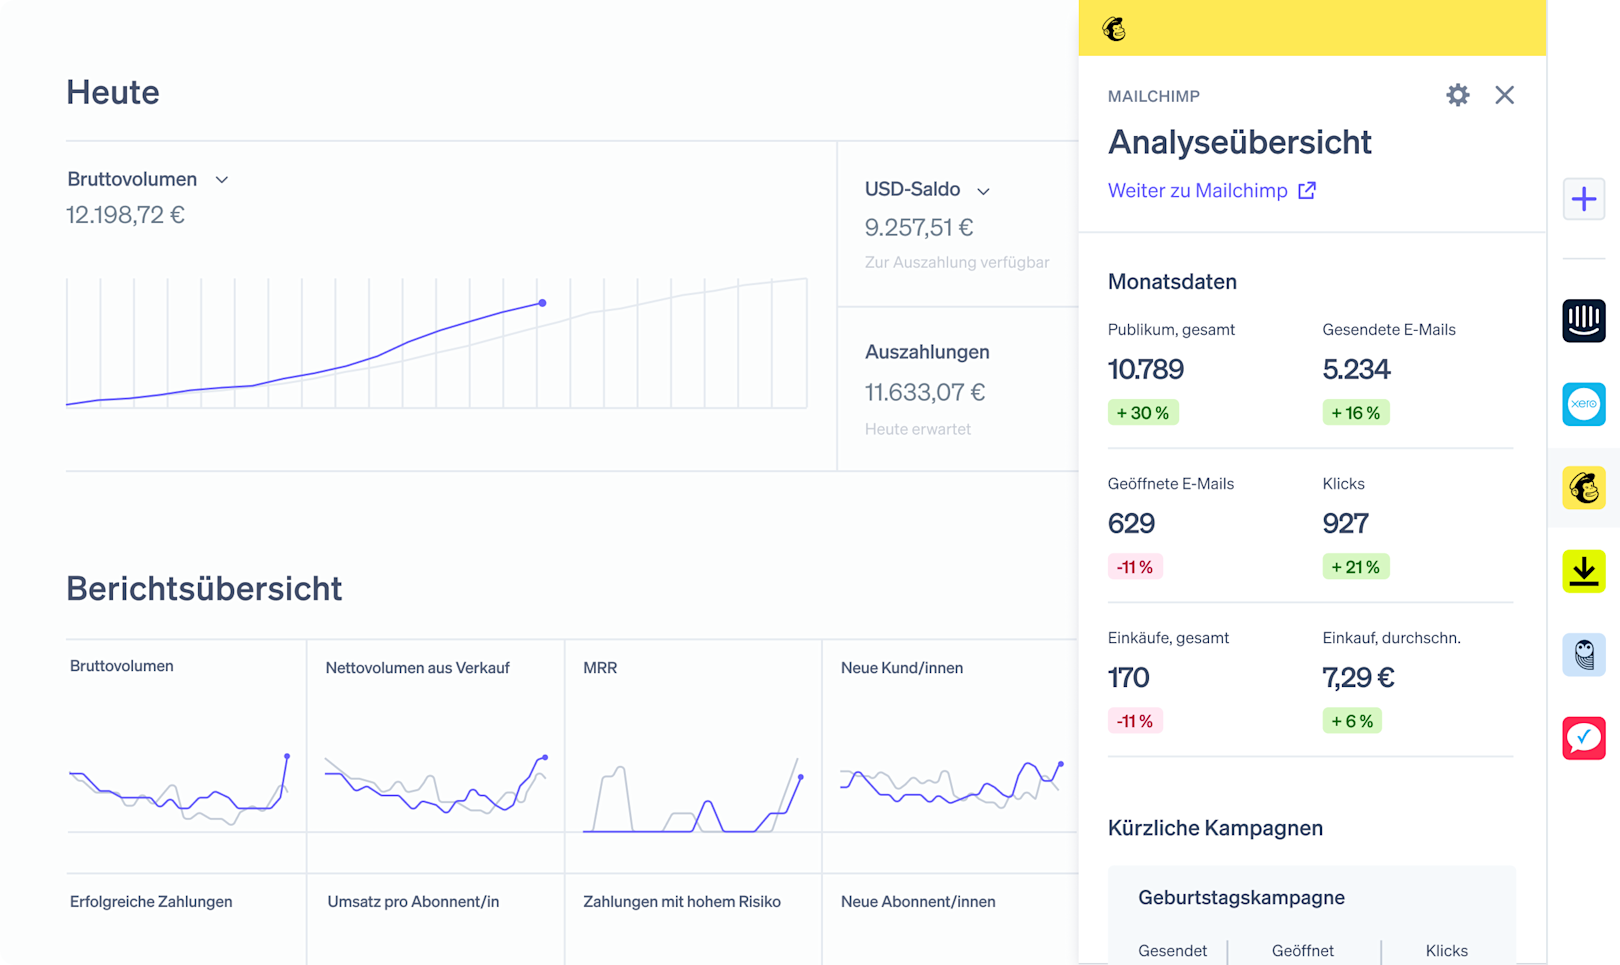1620x965 pixels.
Task: Click the Gesendet column in campaign card
Action: tap(1172, 951)
